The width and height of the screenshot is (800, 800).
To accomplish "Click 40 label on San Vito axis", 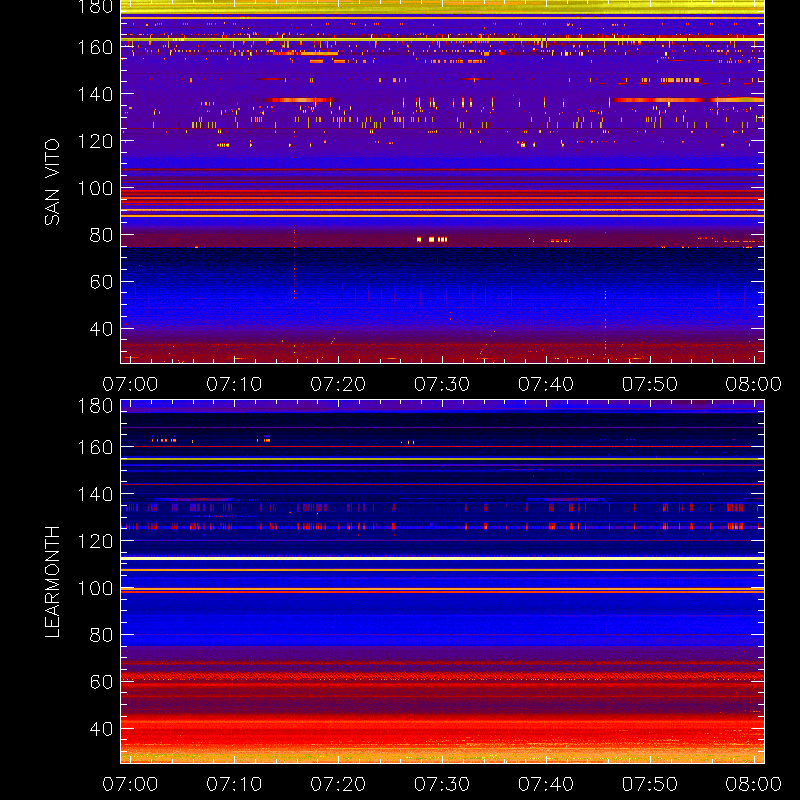I will click(101, 329).
